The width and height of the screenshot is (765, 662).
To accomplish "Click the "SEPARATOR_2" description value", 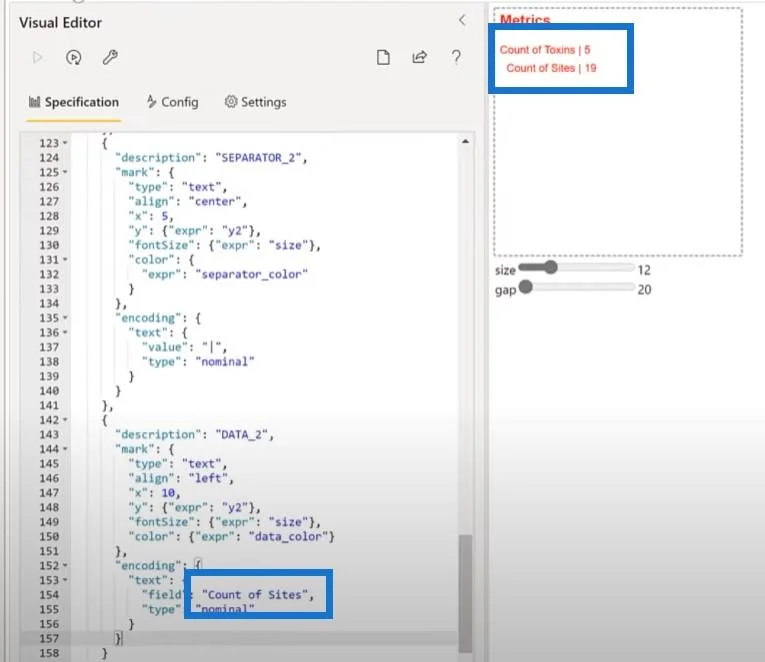I will [258, 158].
